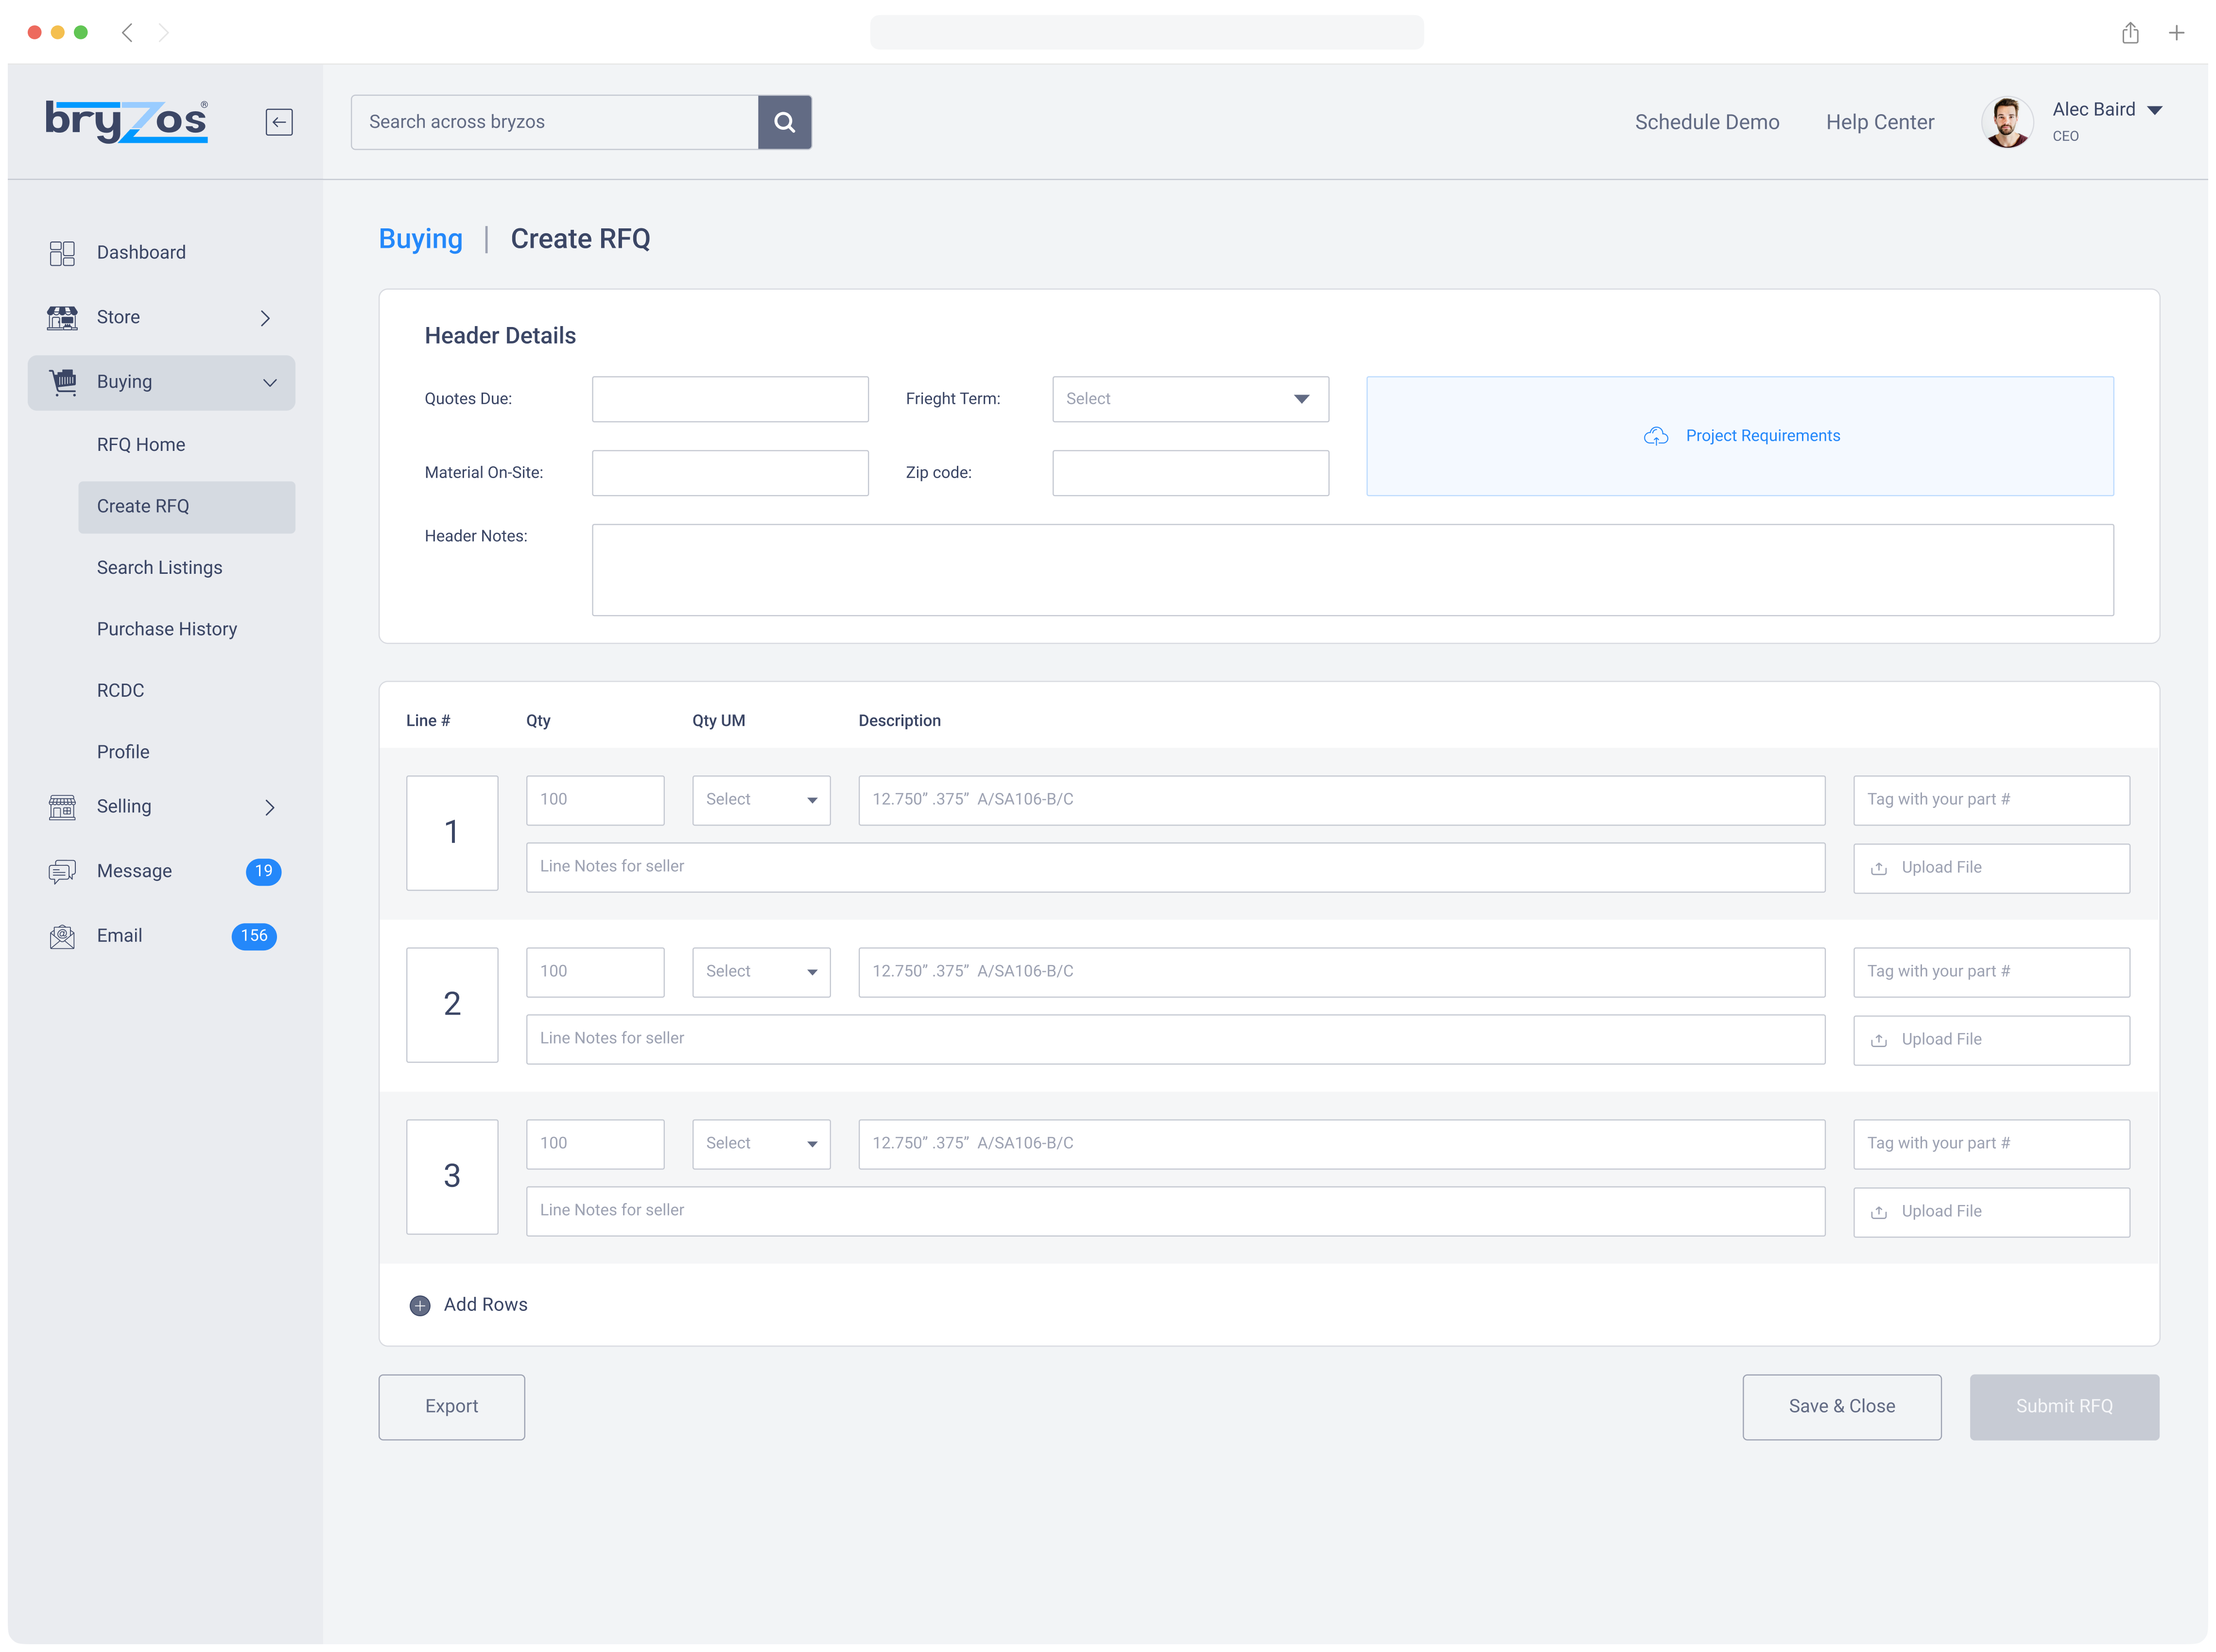Collapse the sidebar with arrow icon
Viewport: 2216px width, 1652px height.
279,122
